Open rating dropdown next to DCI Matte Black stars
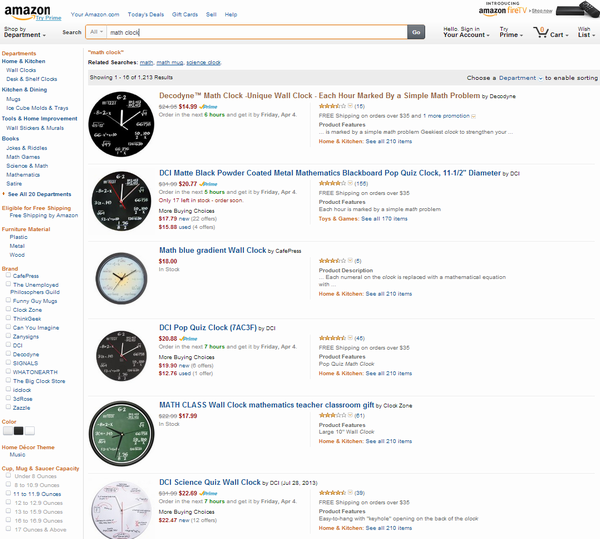600x539 pixels. pos(350,183)
